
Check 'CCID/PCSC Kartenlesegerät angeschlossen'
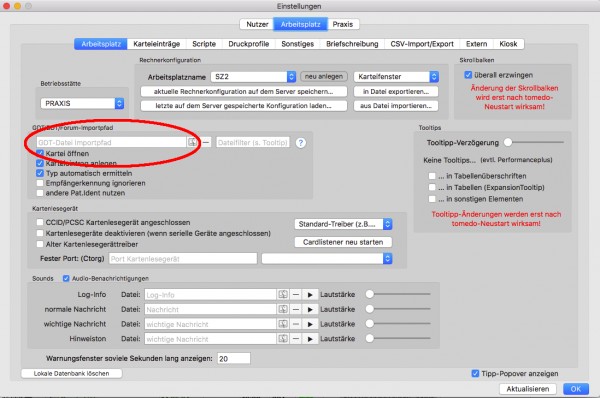pos(40,222)
